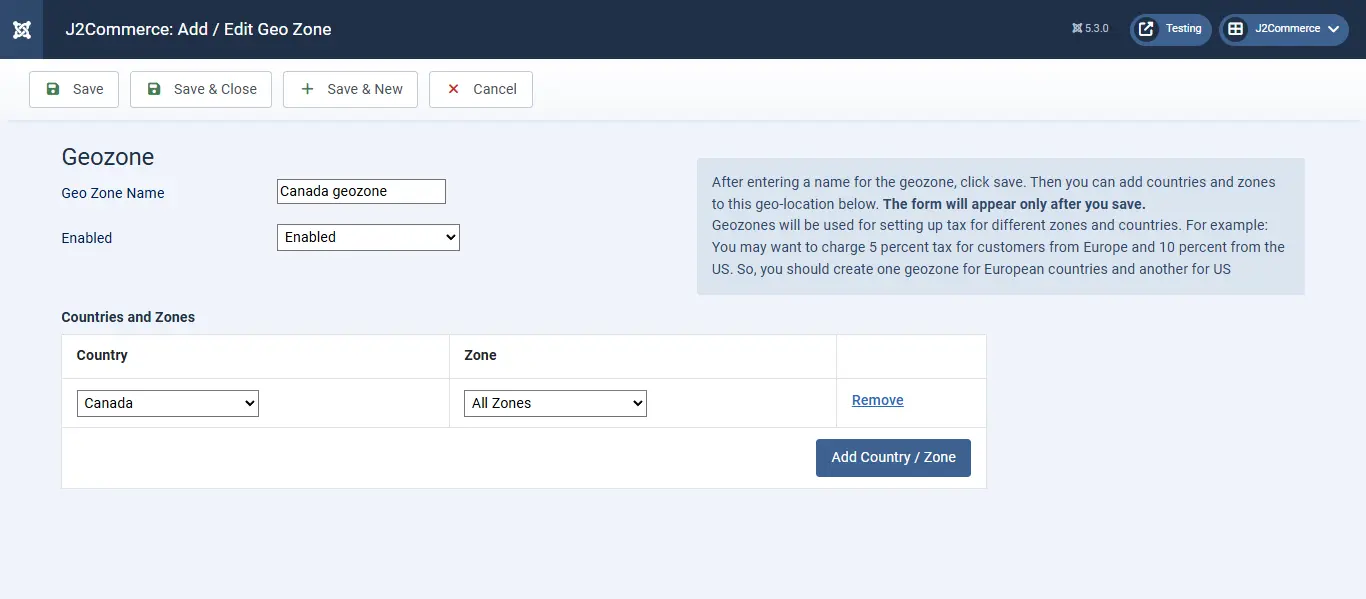This screenshot has width=1366, height=599.
Task: Click the Country column header
Action: [x=102, y=355]
